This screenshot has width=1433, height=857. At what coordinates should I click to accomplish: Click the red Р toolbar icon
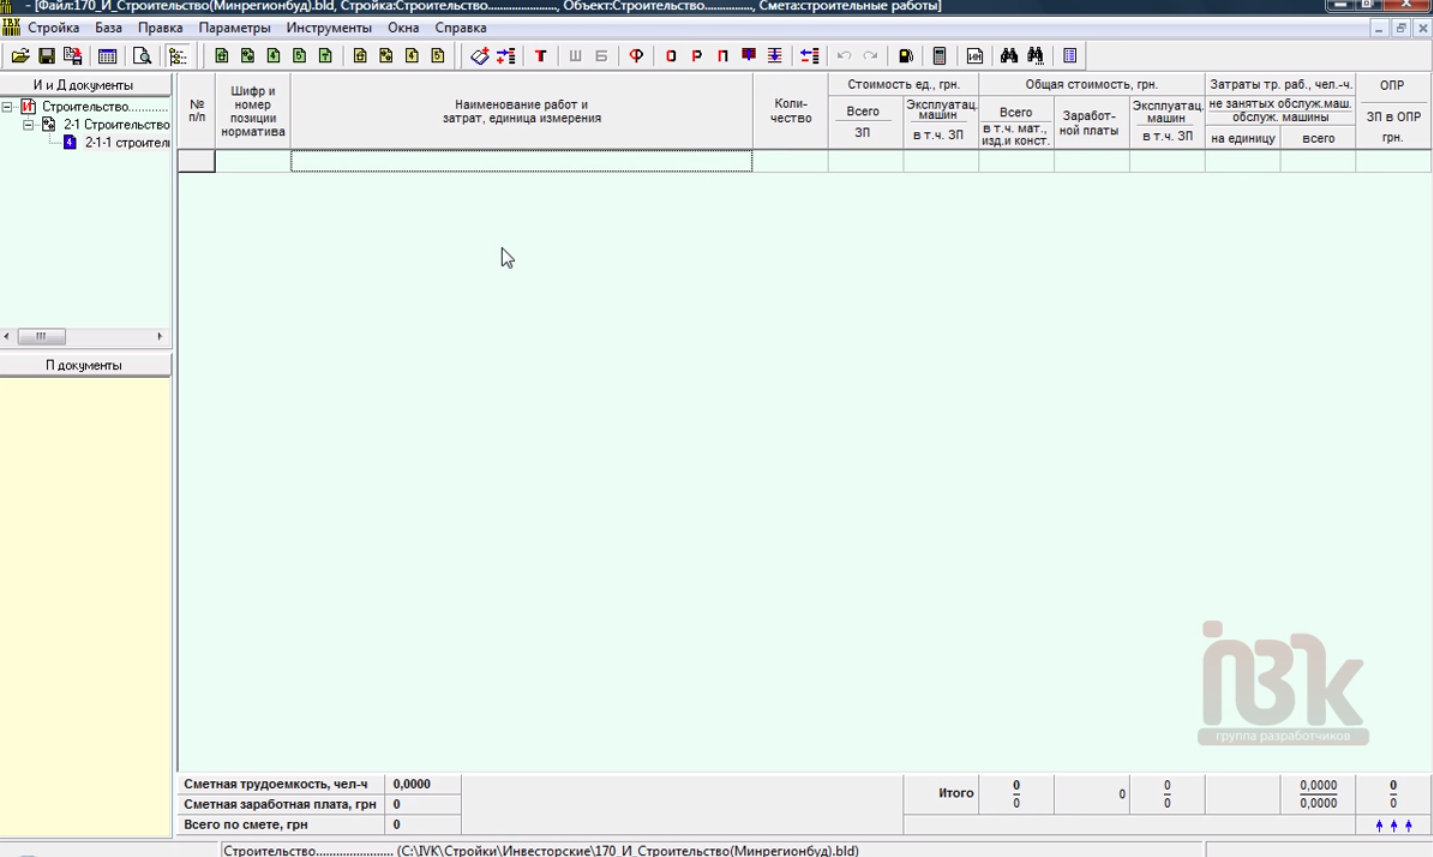pyautogui.click(x=697, y=56)
